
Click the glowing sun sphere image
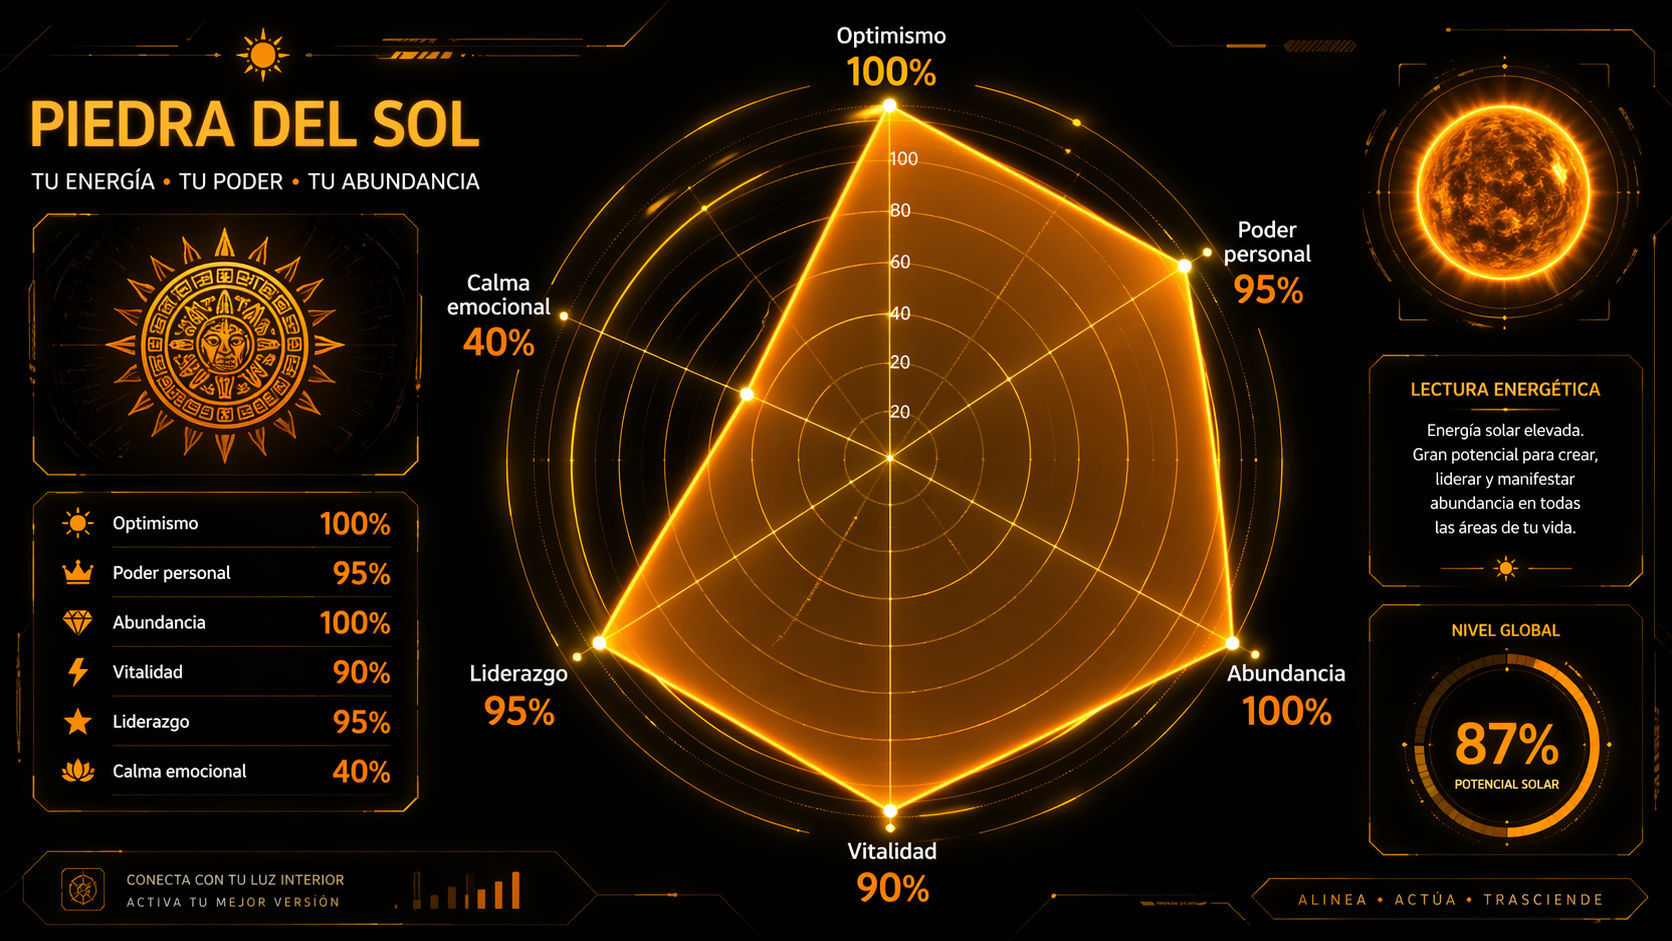click(1504, 191)
